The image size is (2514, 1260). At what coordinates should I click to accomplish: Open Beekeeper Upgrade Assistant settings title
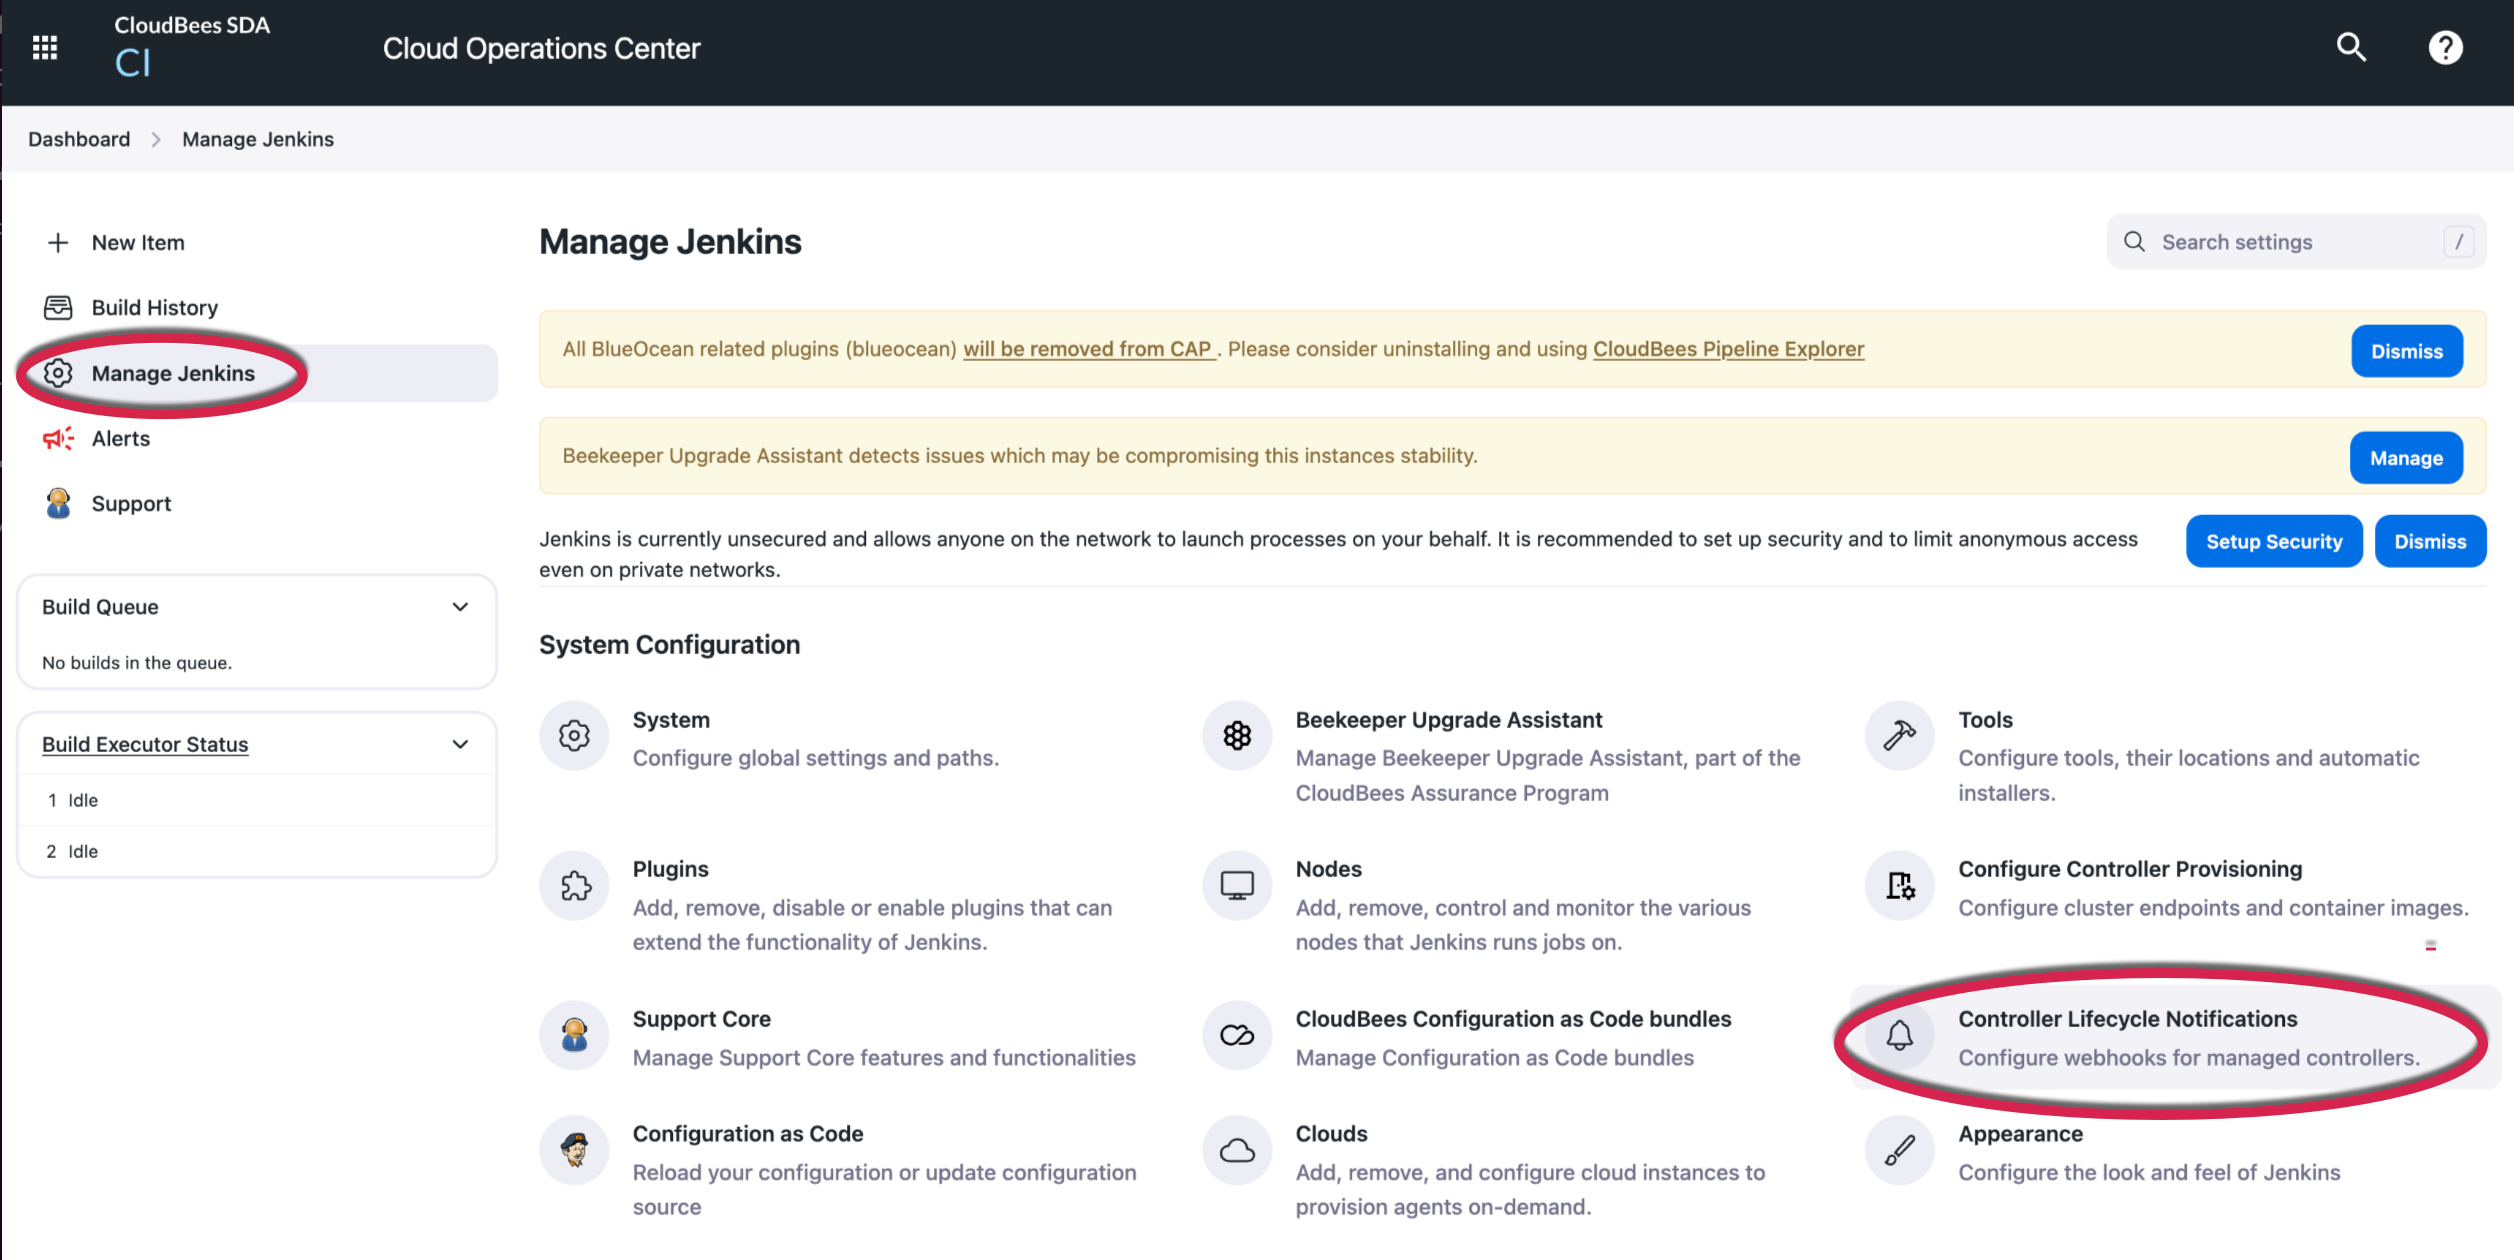click(x=1449, y=720)
